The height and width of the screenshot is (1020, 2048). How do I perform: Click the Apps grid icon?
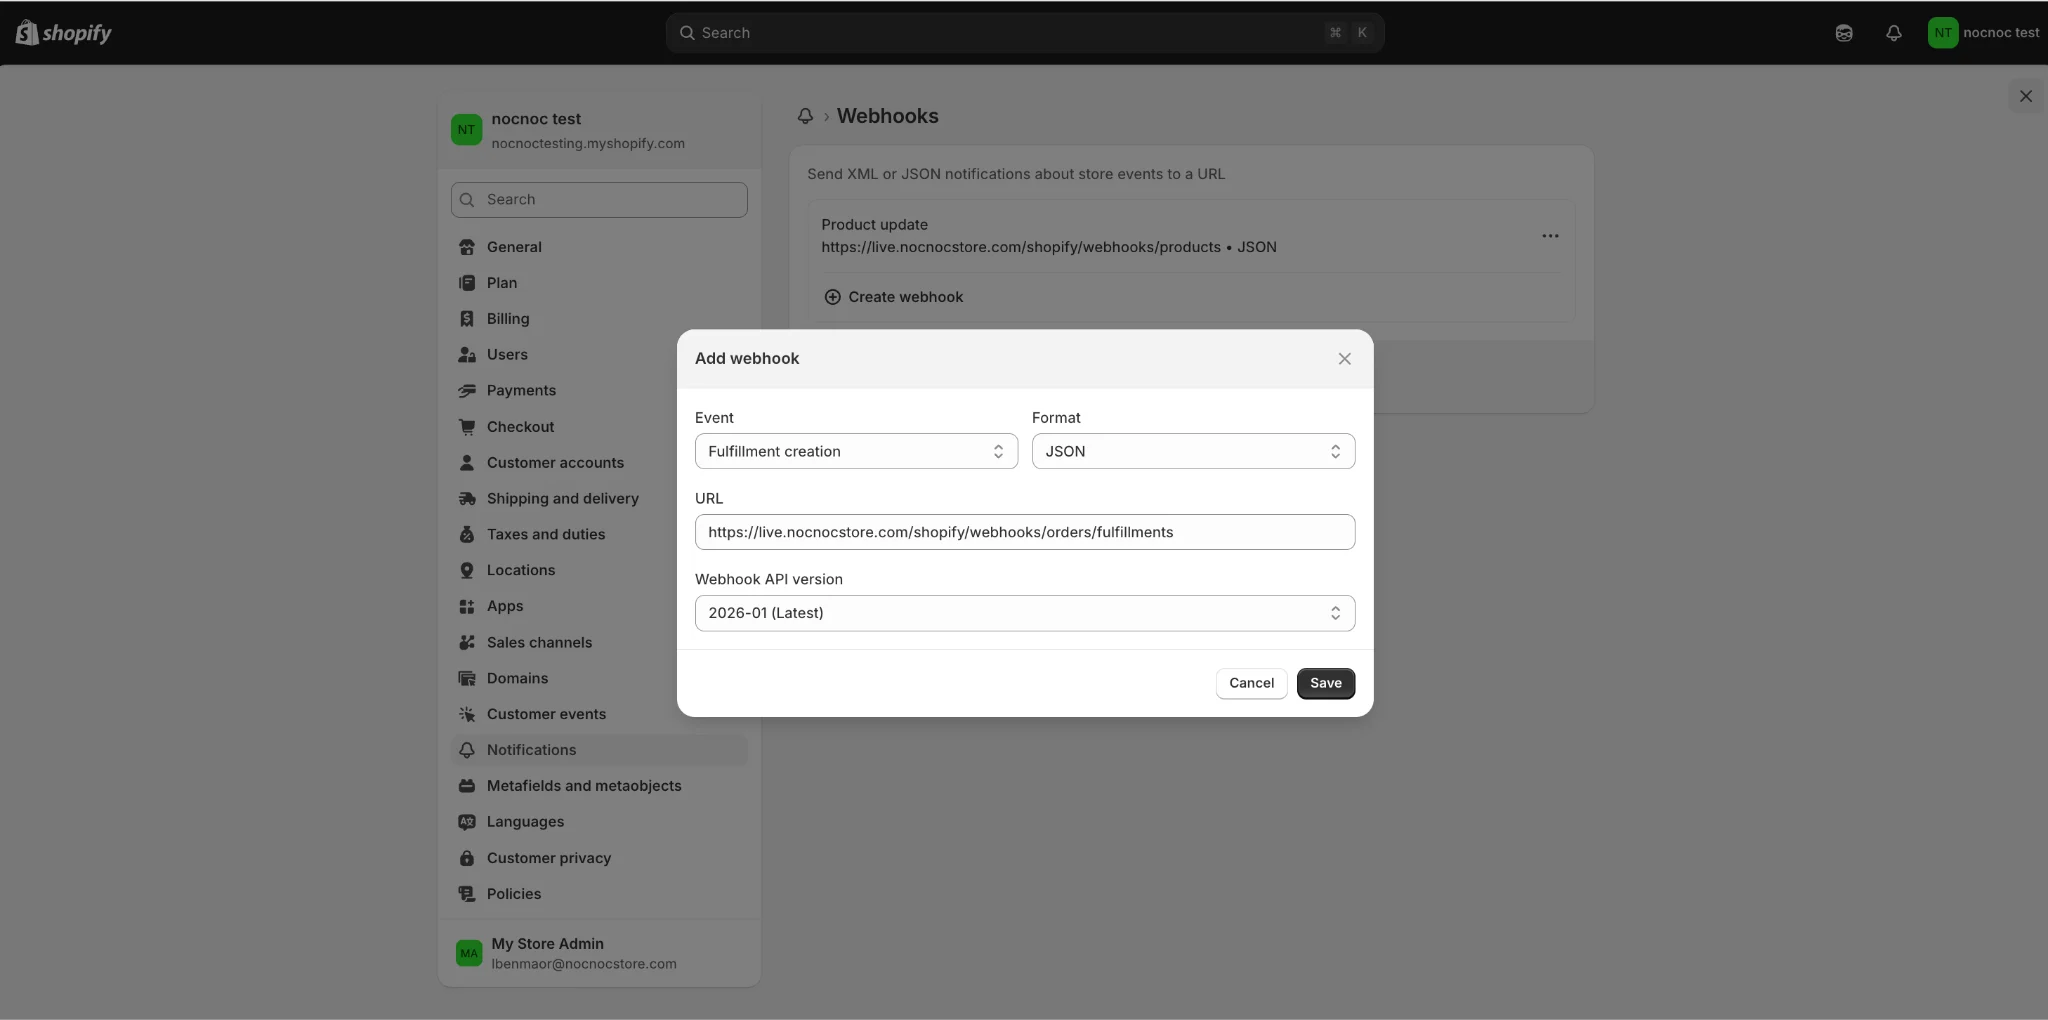coord(467,606)
